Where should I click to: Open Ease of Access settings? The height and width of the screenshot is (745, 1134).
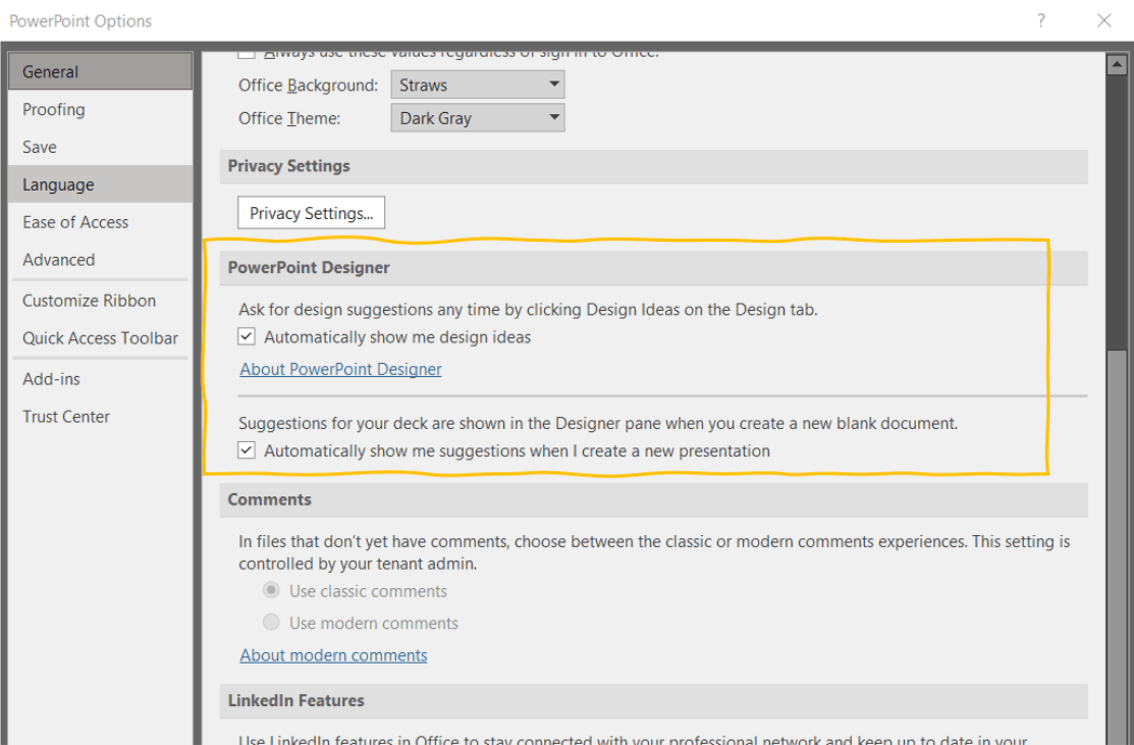pyautogui.click(x=76, y=222)
